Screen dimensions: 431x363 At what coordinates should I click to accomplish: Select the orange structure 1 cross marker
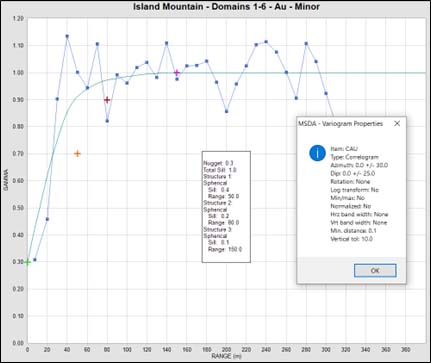point(77,154)
